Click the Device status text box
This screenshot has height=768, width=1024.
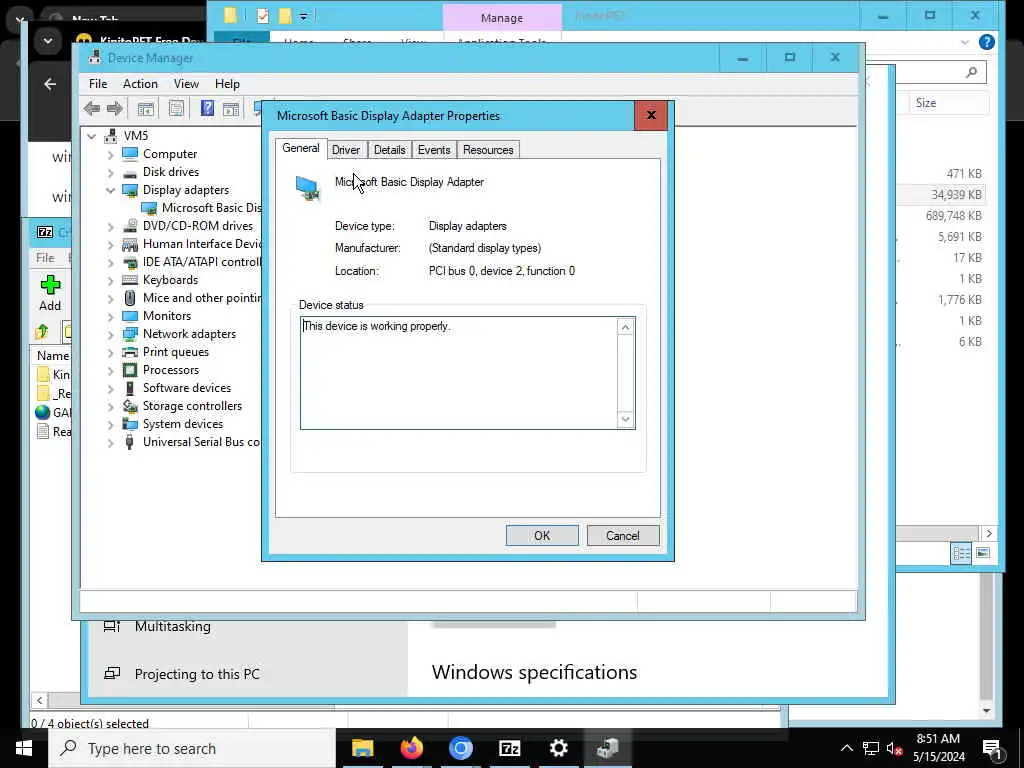pos(459,373)
